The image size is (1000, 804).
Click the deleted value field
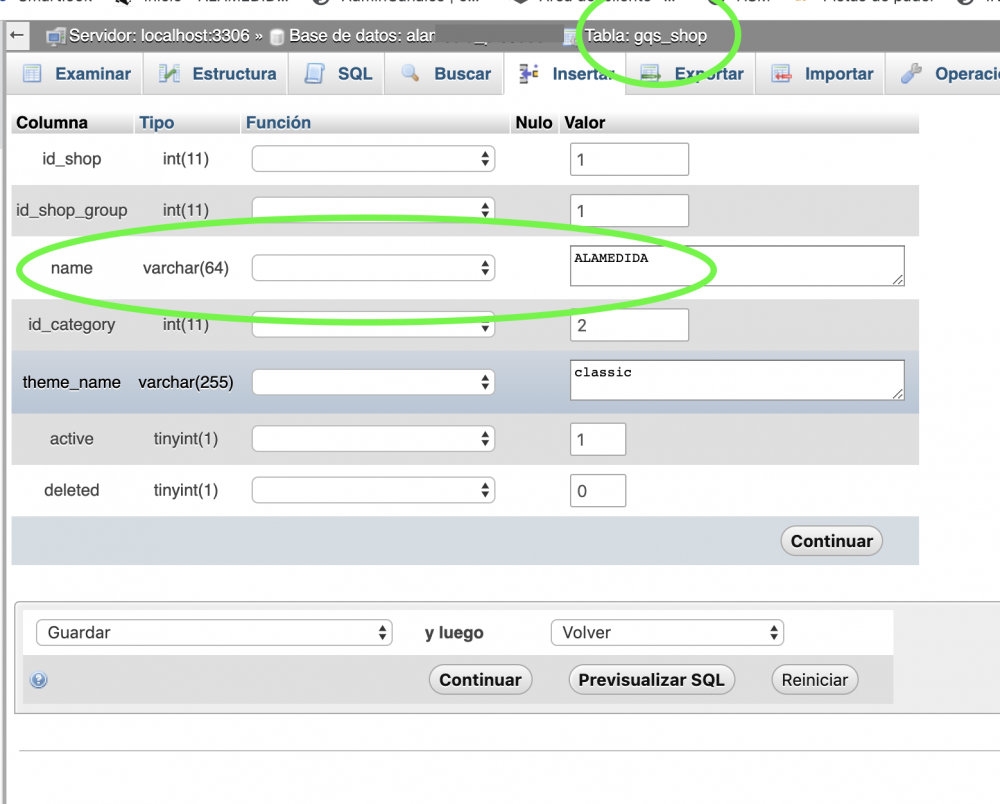(x=598, y=491)
